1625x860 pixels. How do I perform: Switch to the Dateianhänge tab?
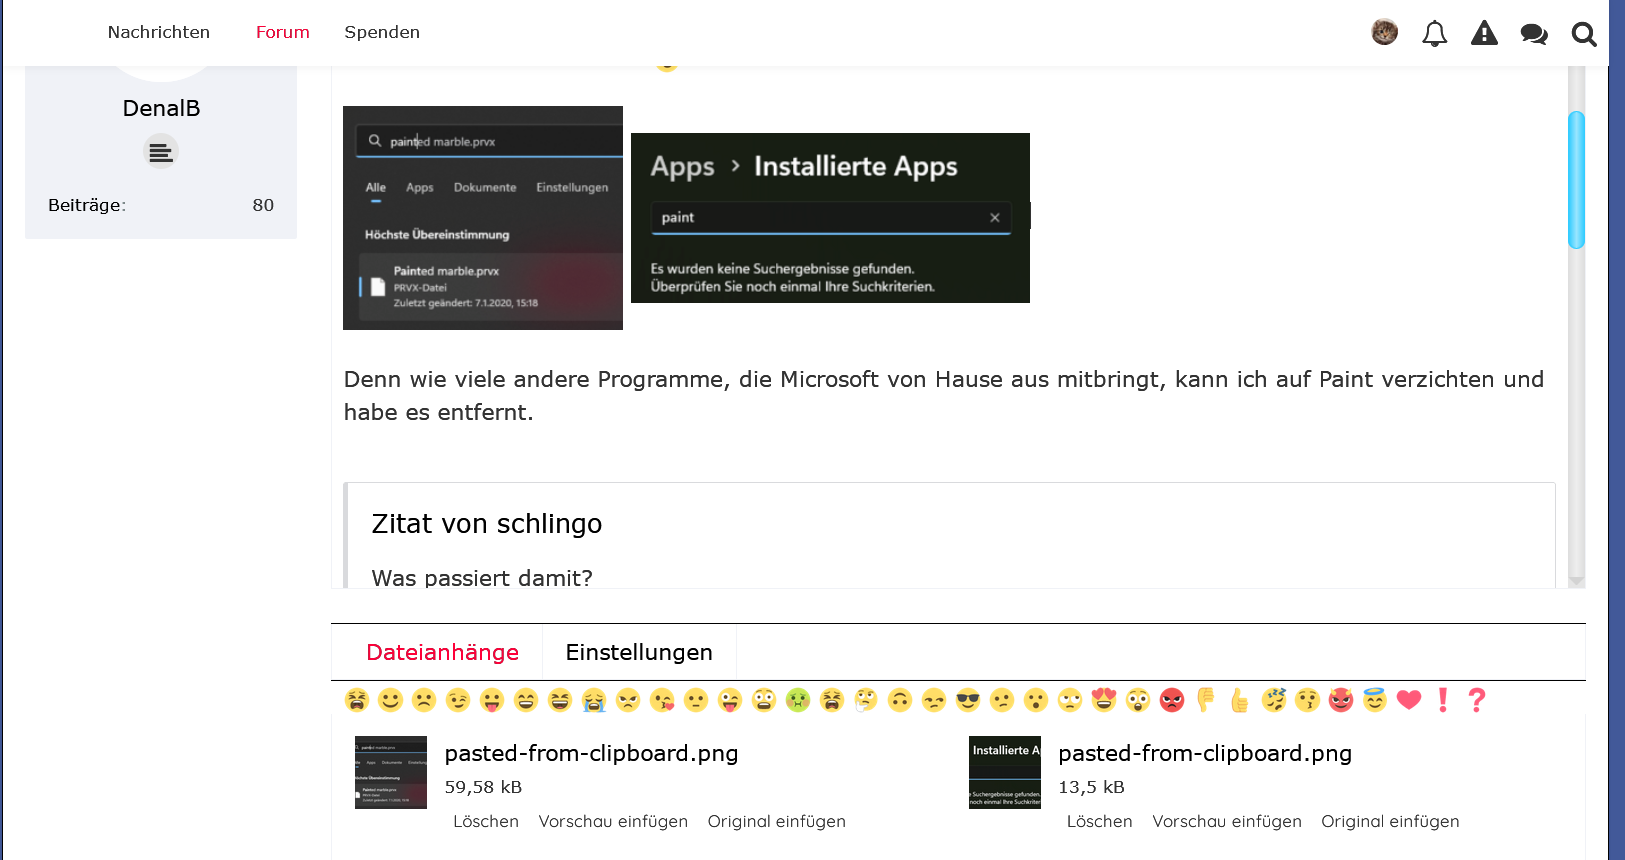pyautogui.click(x=442, y=652)
